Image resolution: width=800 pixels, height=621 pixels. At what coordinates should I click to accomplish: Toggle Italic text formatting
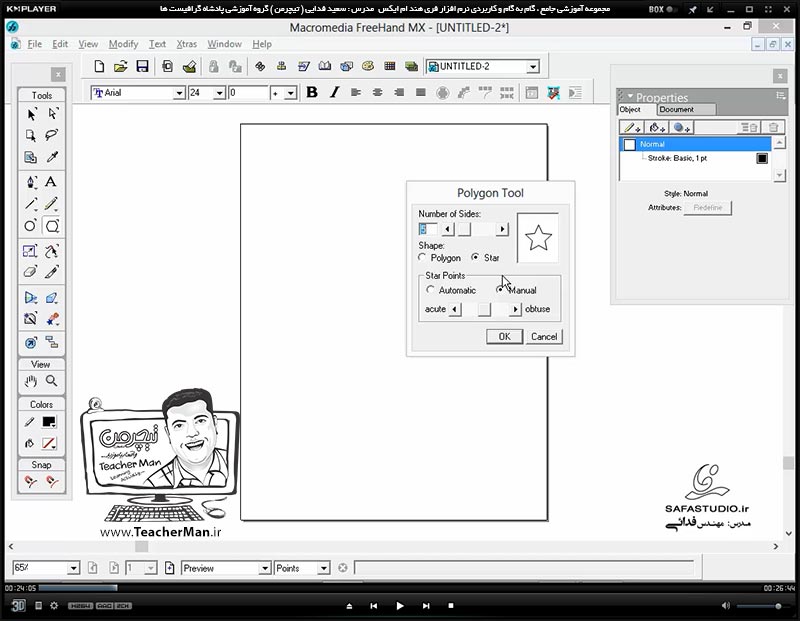(x=334, y=92)
